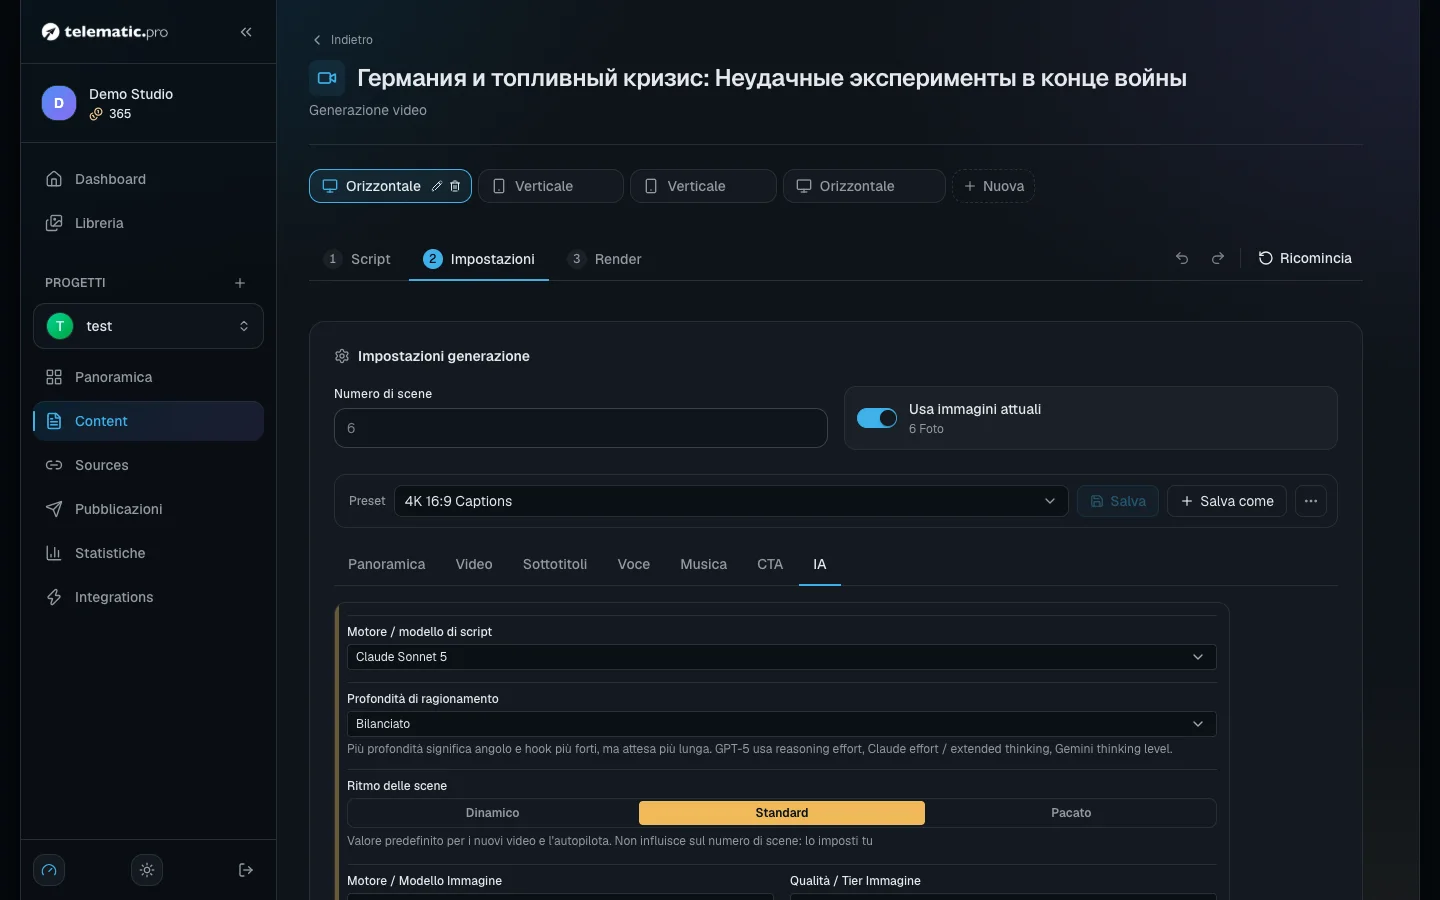1440x900 pixels.
Task: Open Pubblicazioni in the sidebar
Action: pos(148,509)
